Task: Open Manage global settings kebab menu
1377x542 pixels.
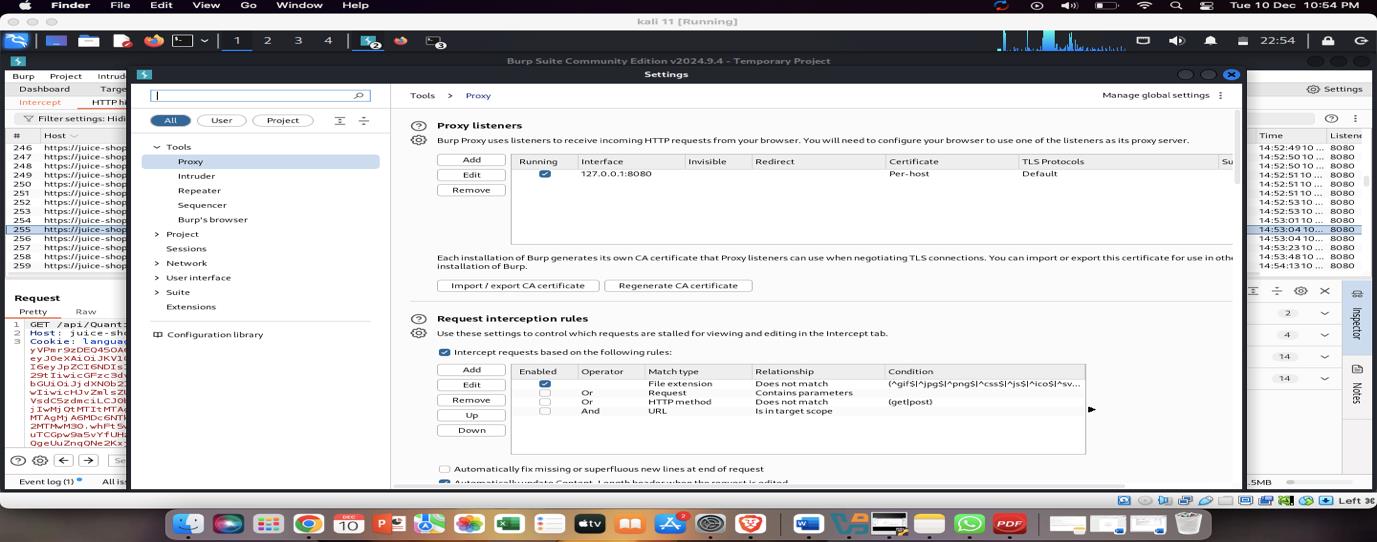Action: [x=1220, y=95]
